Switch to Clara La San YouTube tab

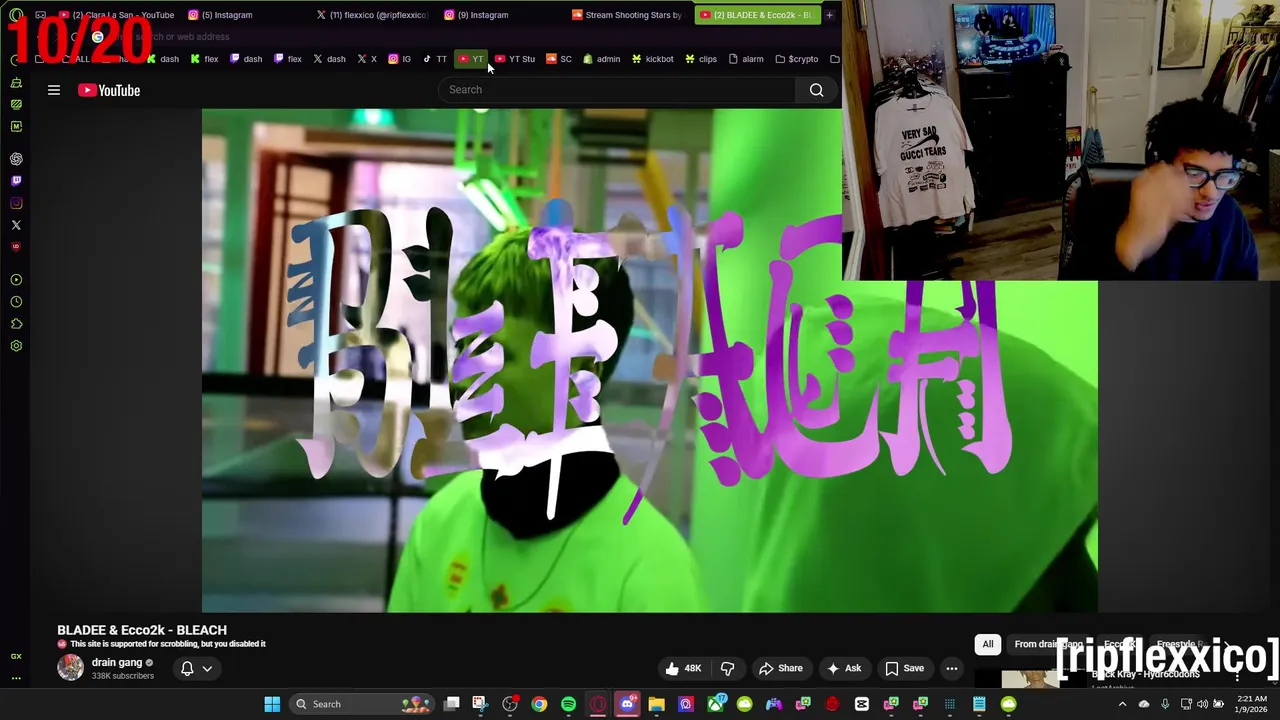click(115, 15)
